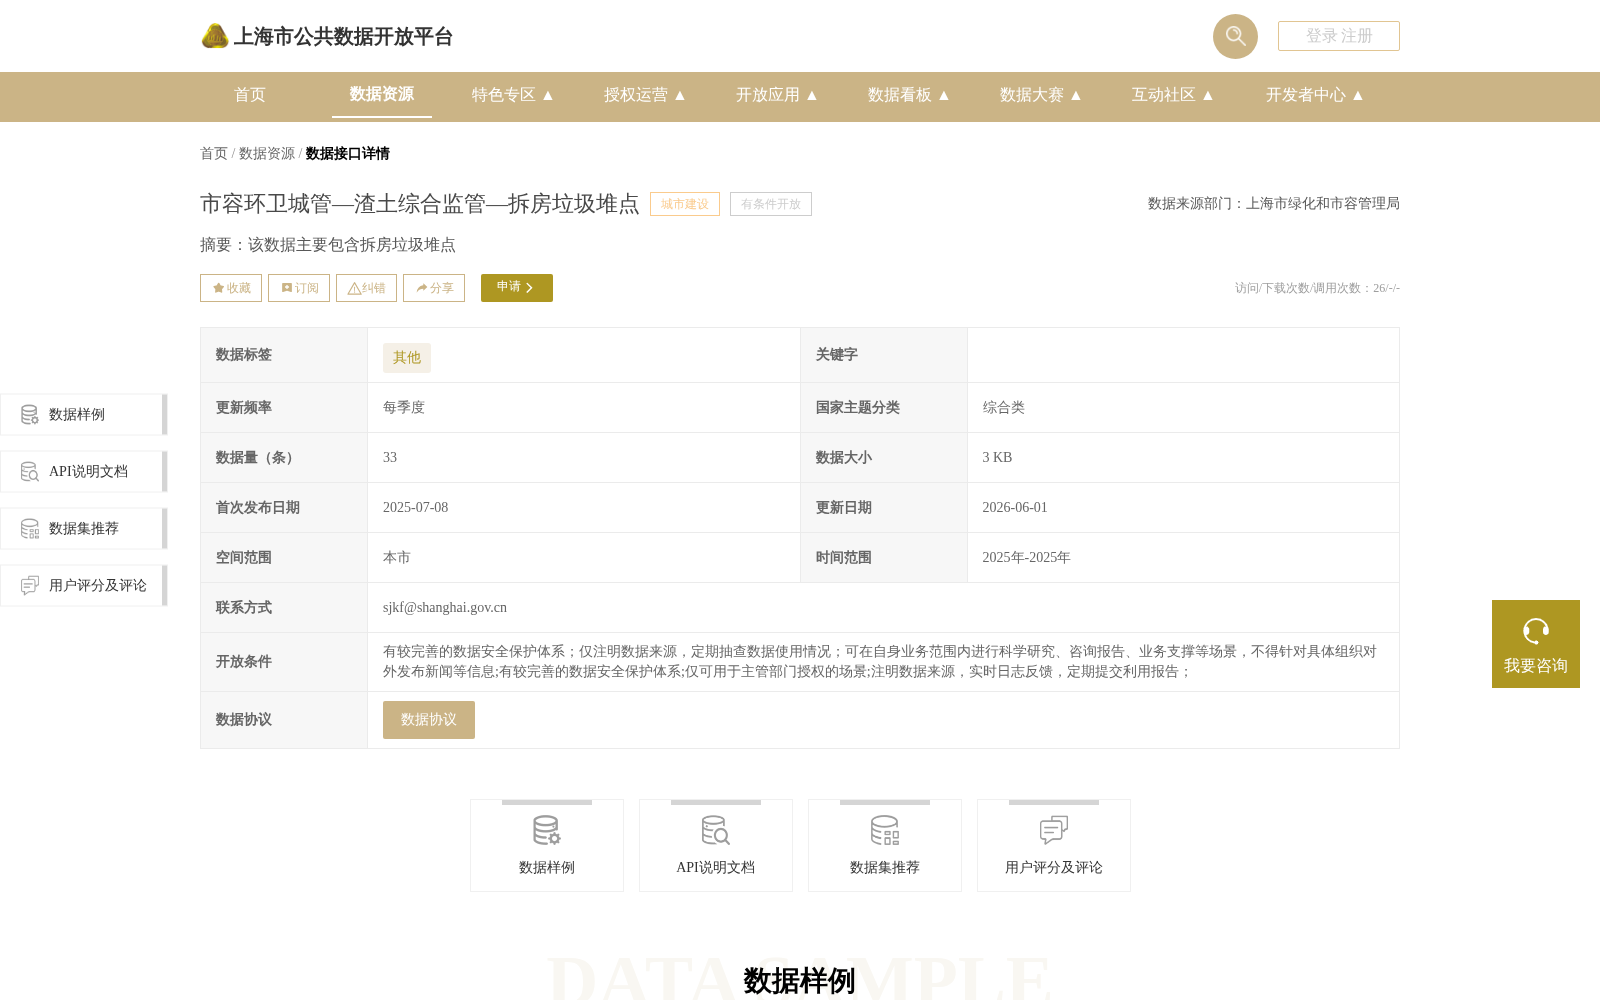The height and width of the screenshot is (1000, 1600).
Task: Click 数据资源 in the breadcrumb
Action: pos(267,154)
